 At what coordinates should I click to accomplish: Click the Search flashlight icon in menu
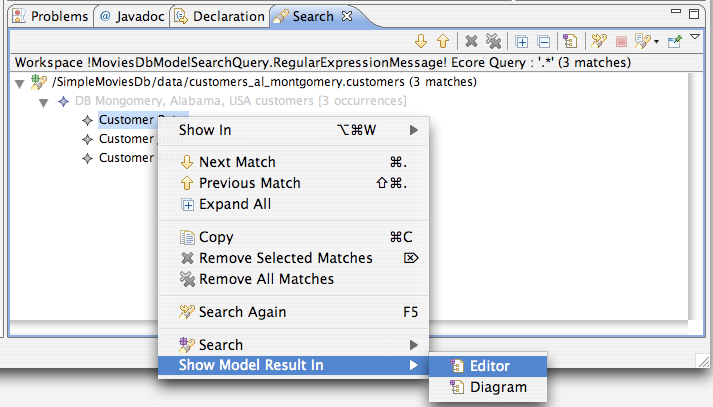(x=187, y=345)
